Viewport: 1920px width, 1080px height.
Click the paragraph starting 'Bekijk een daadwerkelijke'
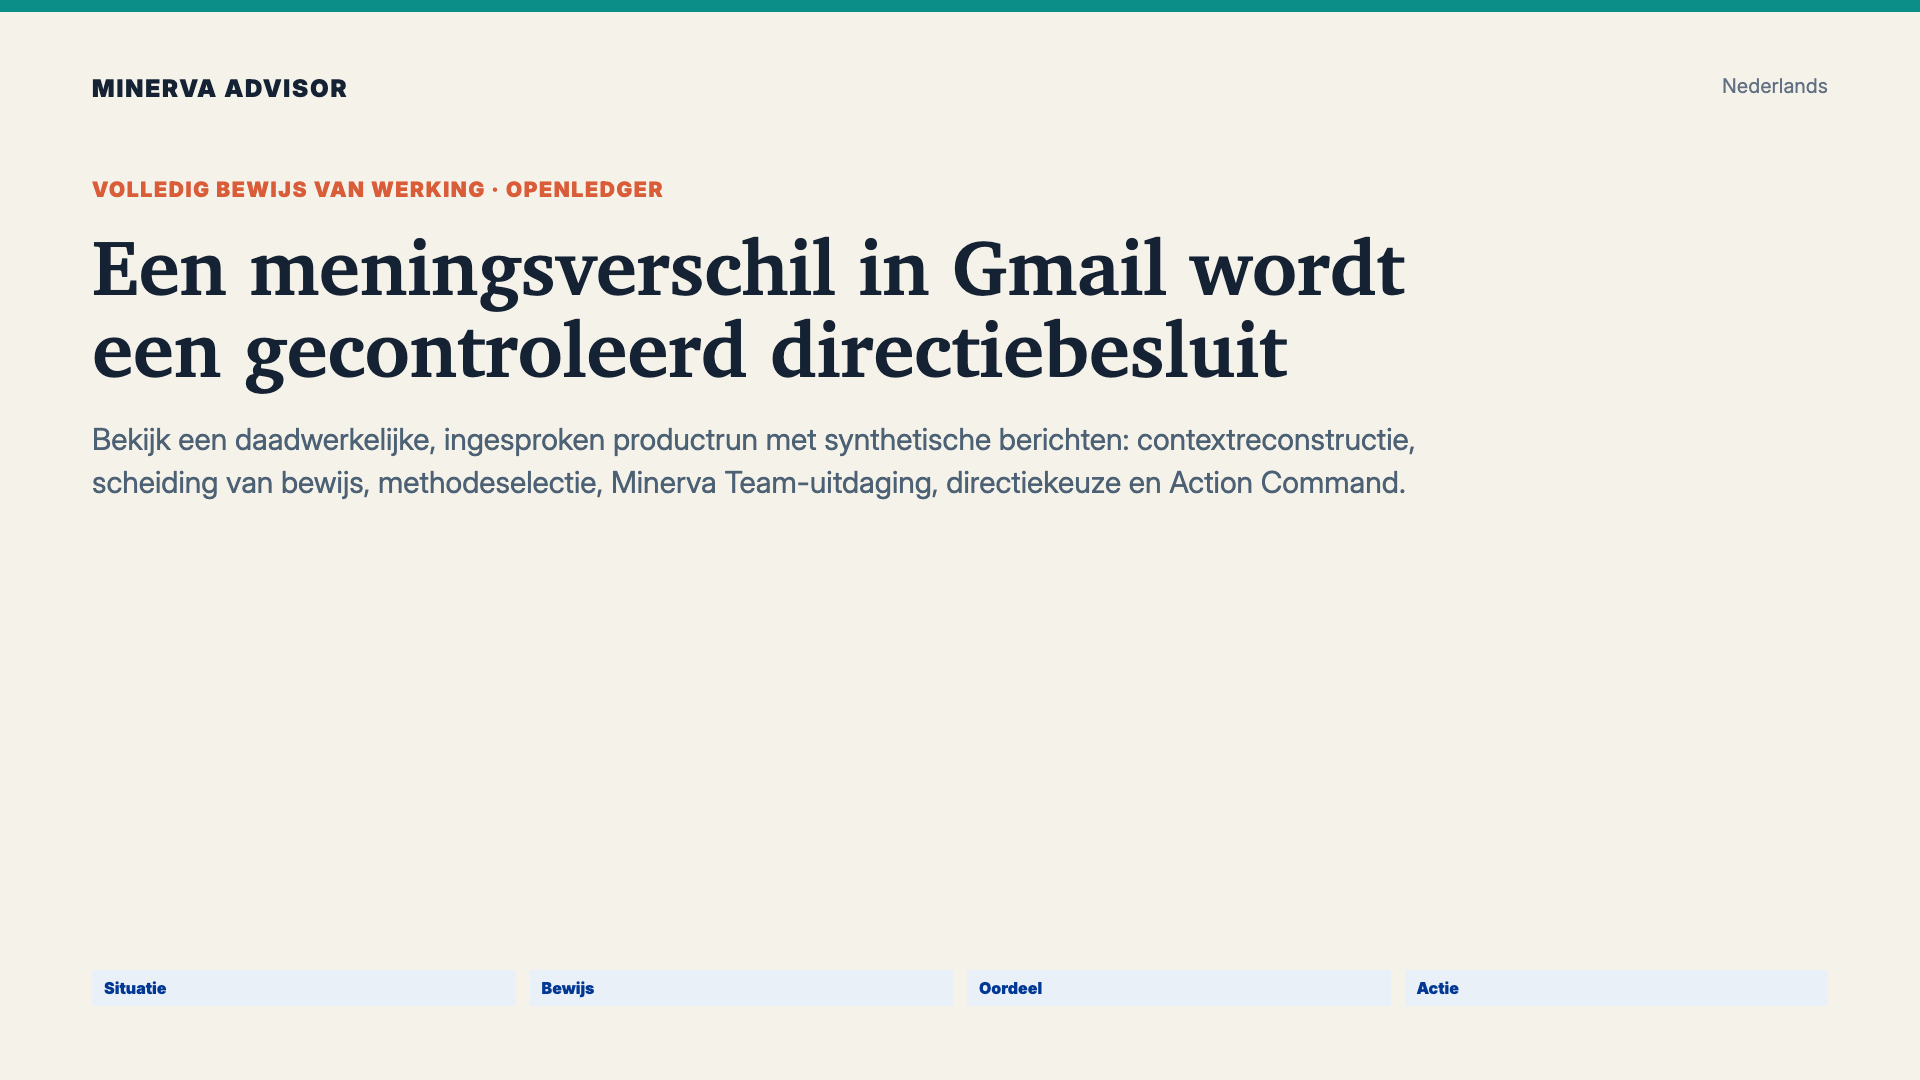click(x=753, y=461)
